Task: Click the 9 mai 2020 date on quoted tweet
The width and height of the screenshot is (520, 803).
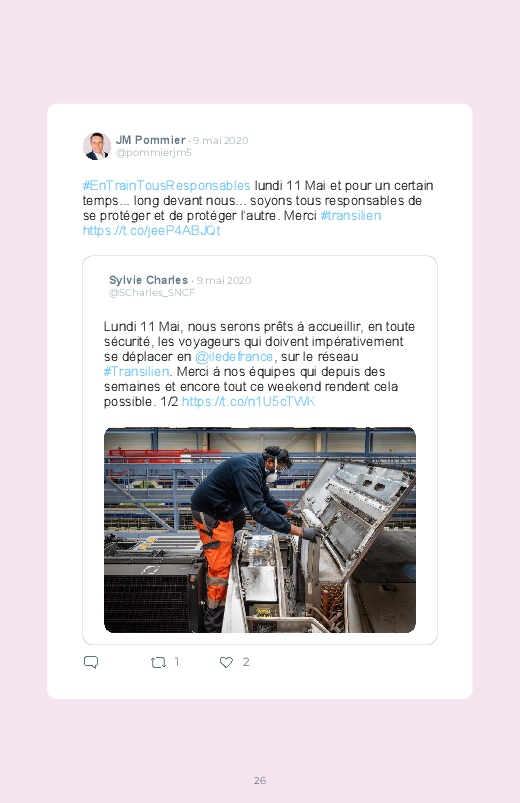Action: [224, 280]
